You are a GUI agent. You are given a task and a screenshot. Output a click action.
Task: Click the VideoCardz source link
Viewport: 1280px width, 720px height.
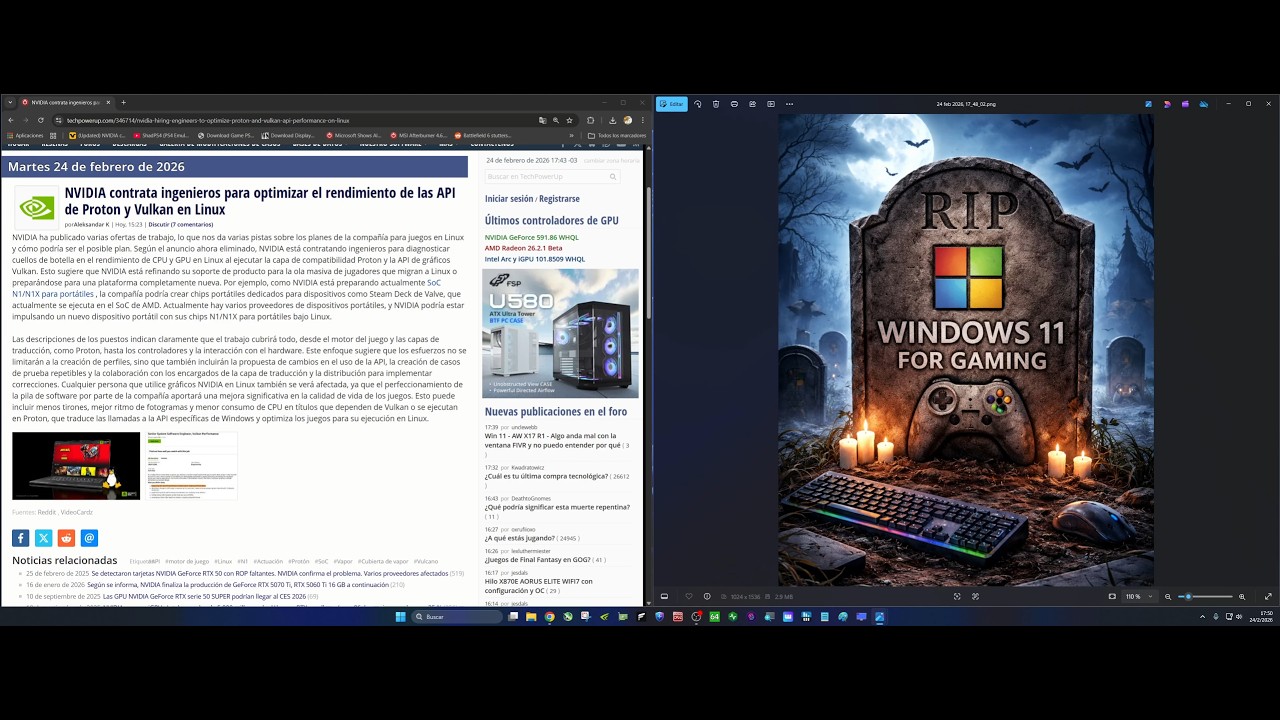(x=77, y=513)
